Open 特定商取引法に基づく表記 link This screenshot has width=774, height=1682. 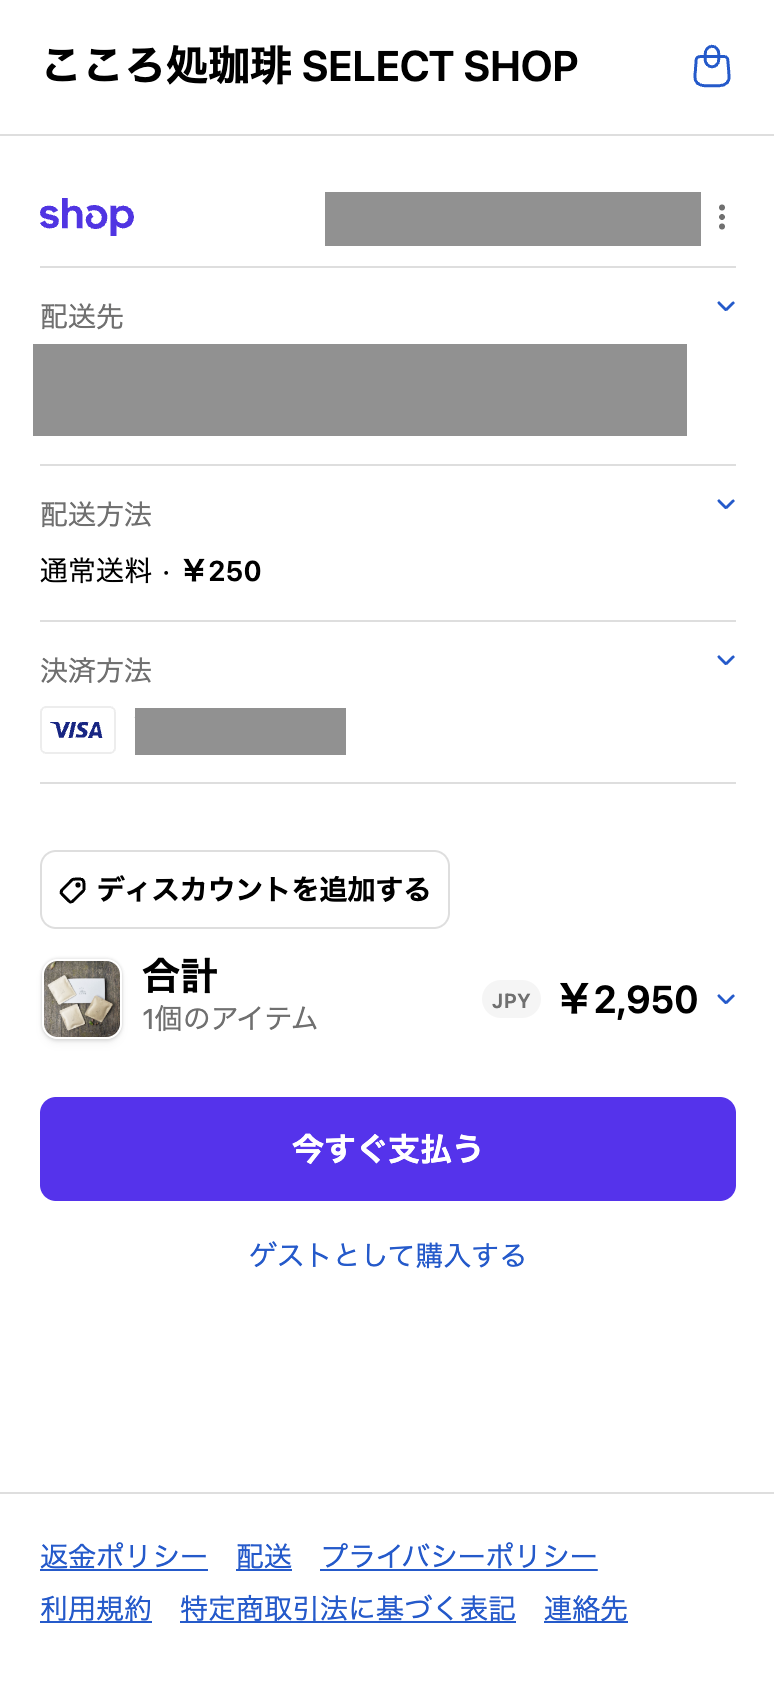point(348,1609)
